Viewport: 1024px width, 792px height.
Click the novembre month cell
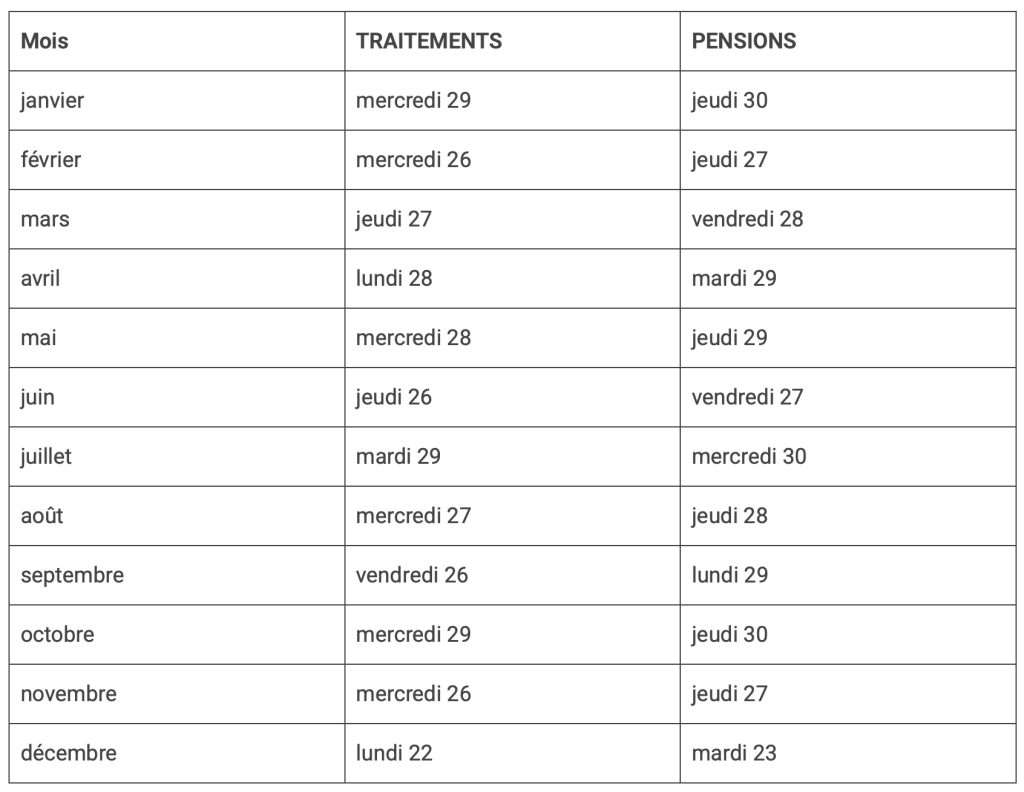pos(68,694)
